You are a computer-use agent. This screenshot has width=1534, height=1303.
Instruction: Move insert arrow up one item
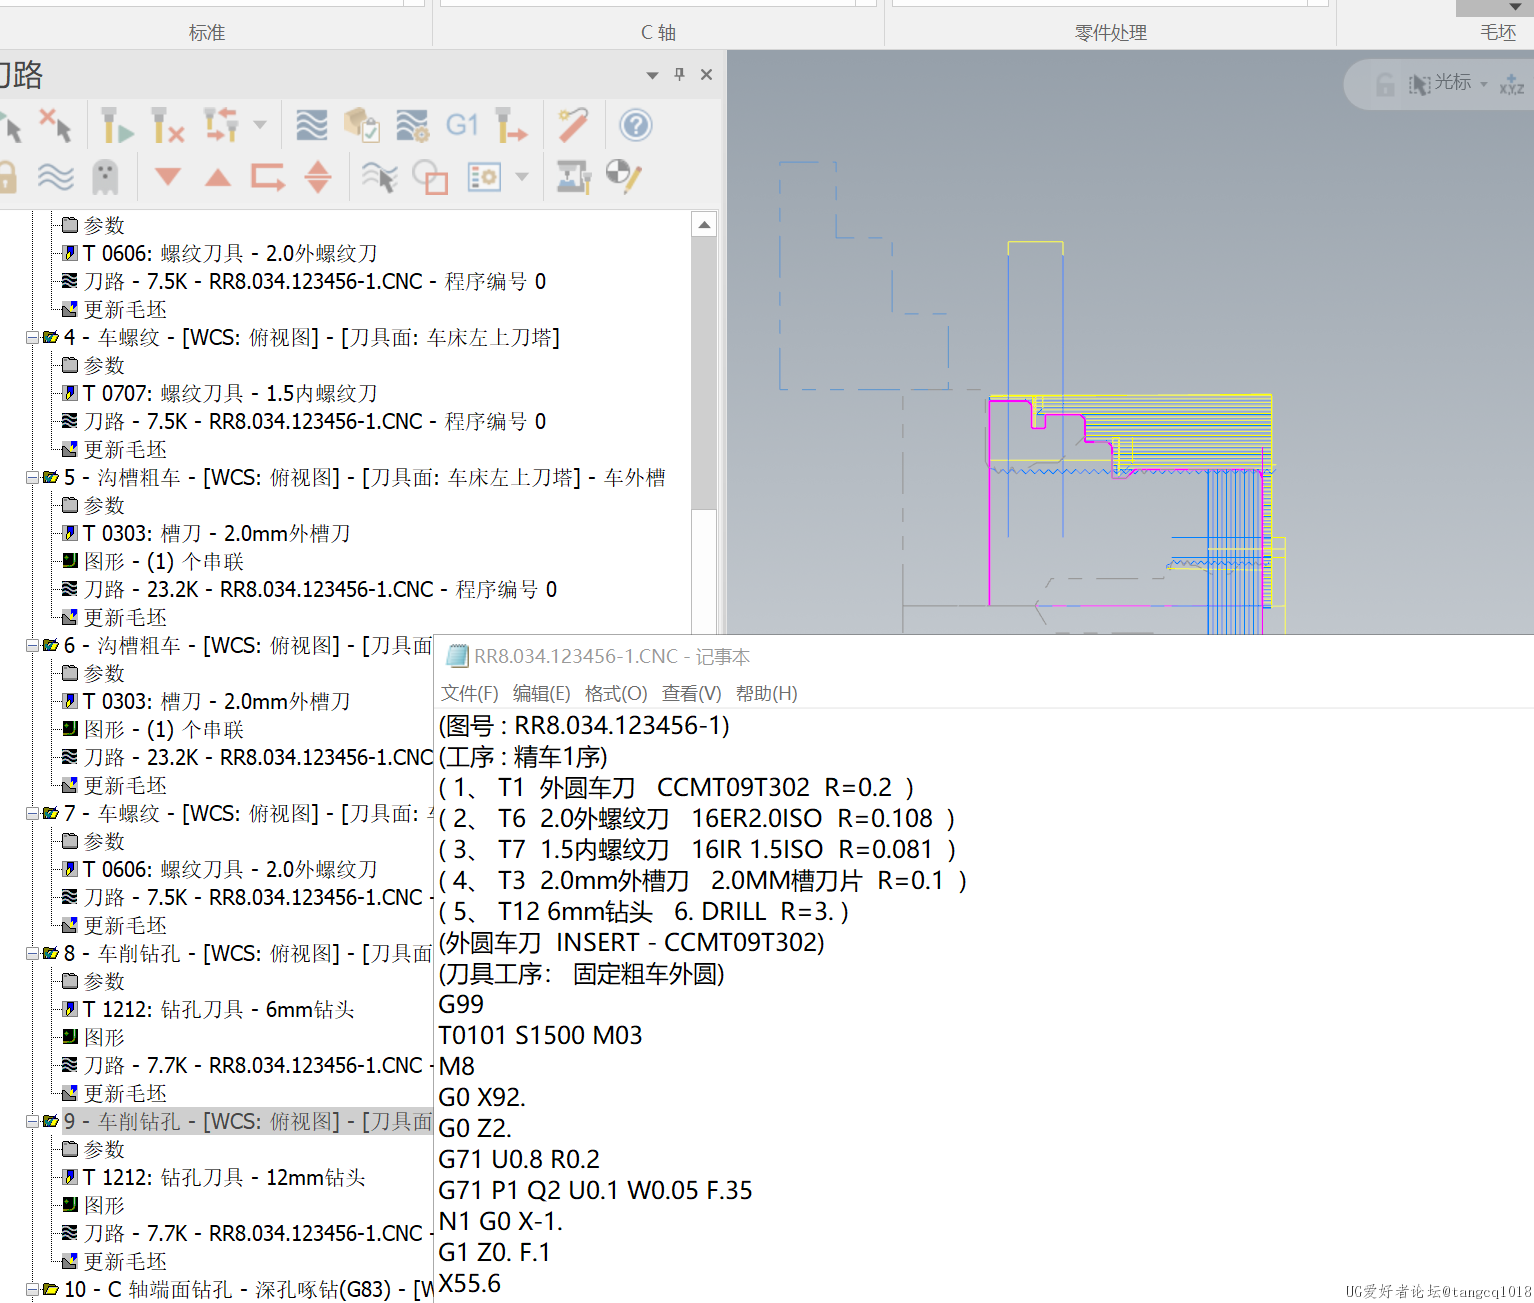click(217, 178)
